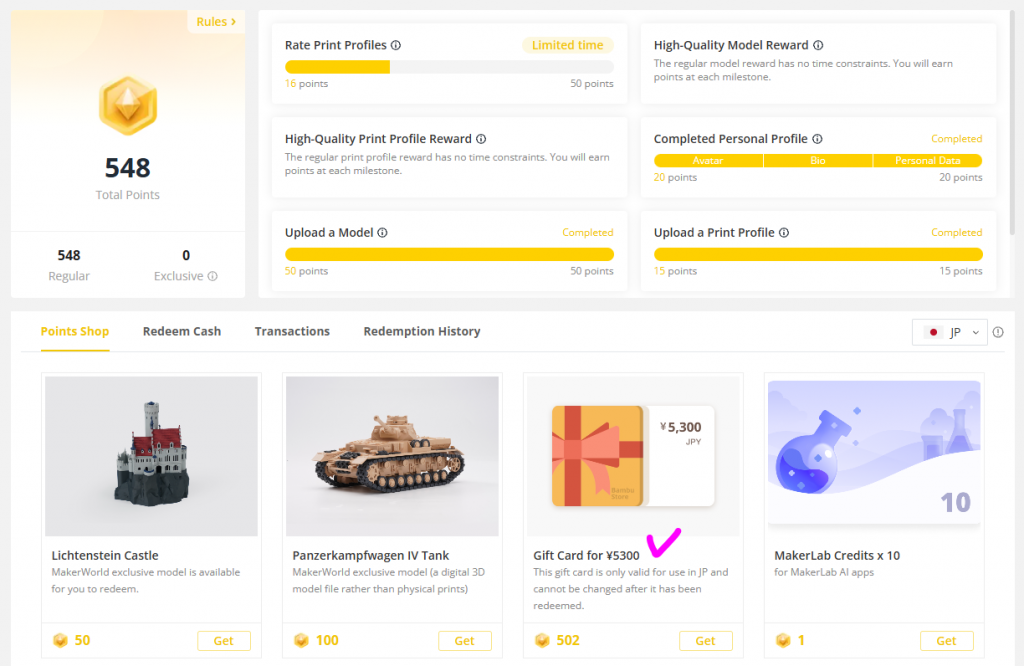Click the gold hexagon points badge
This screenshot has width=1024, height=666.
(127, 106)
